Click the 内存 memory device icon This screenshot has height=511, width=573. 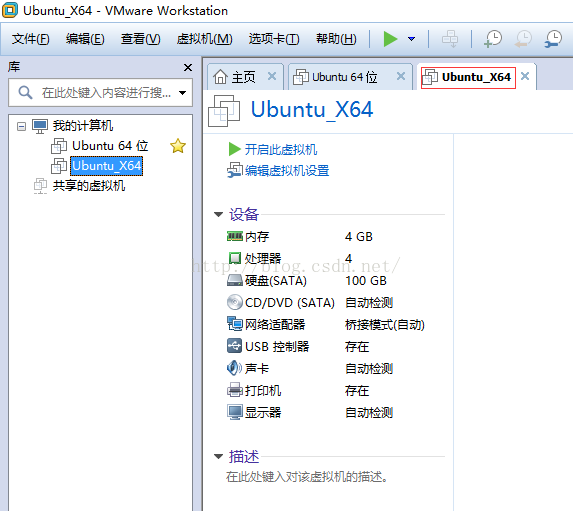[x=234, y=236]
